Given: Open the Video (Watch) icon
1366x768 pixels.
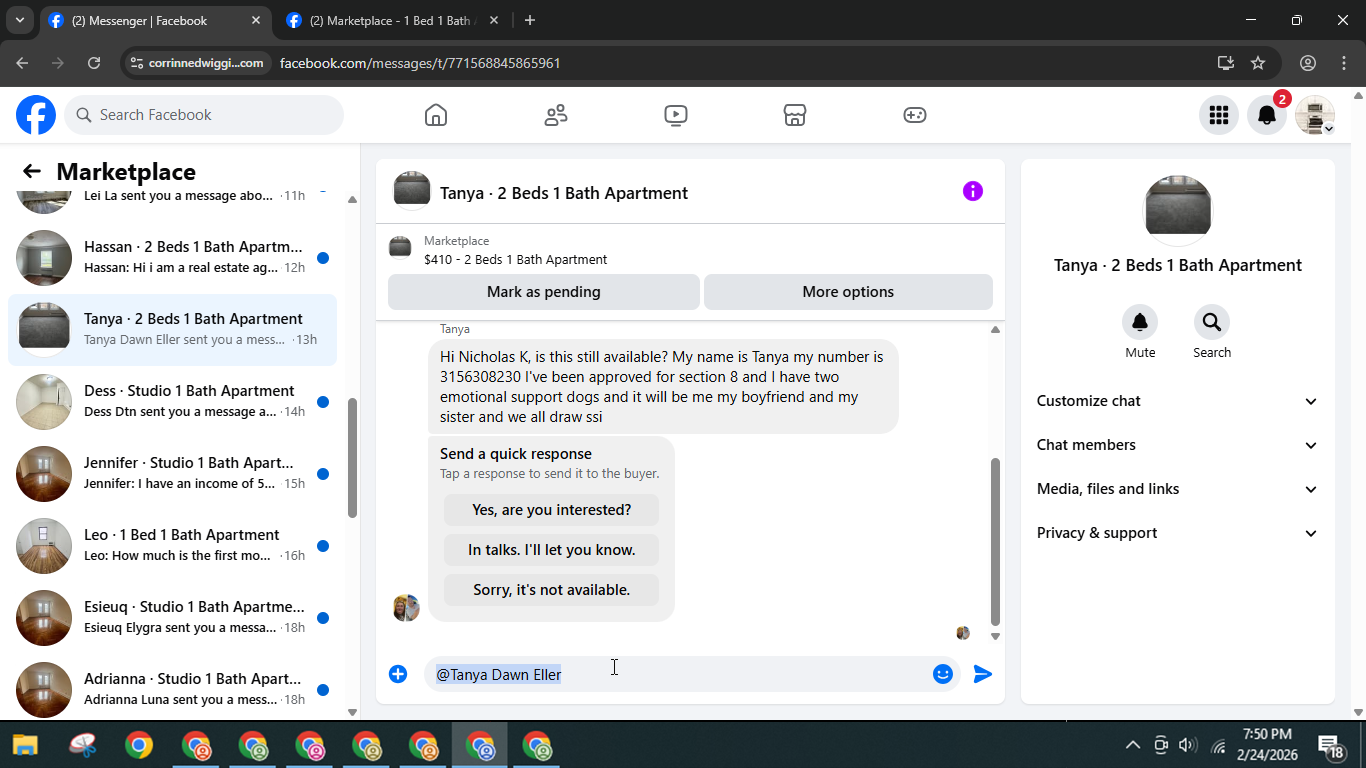Looking at the screenshot, I should pyautogui.click(x=676, y=115).
